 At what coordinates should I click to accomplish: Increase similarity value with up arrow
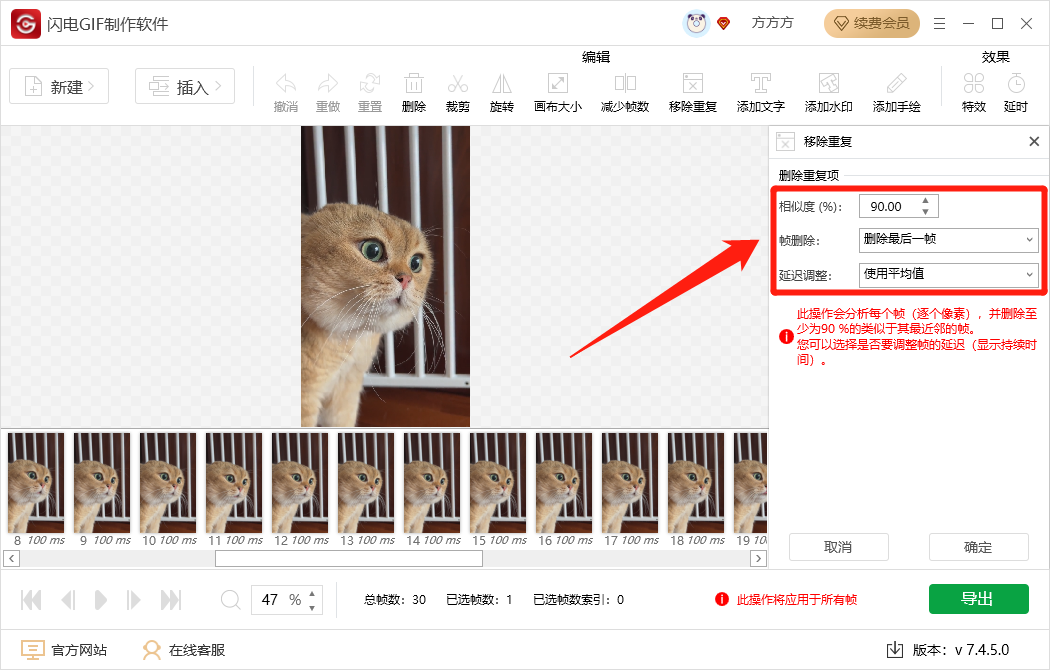(x=925, y=200)
